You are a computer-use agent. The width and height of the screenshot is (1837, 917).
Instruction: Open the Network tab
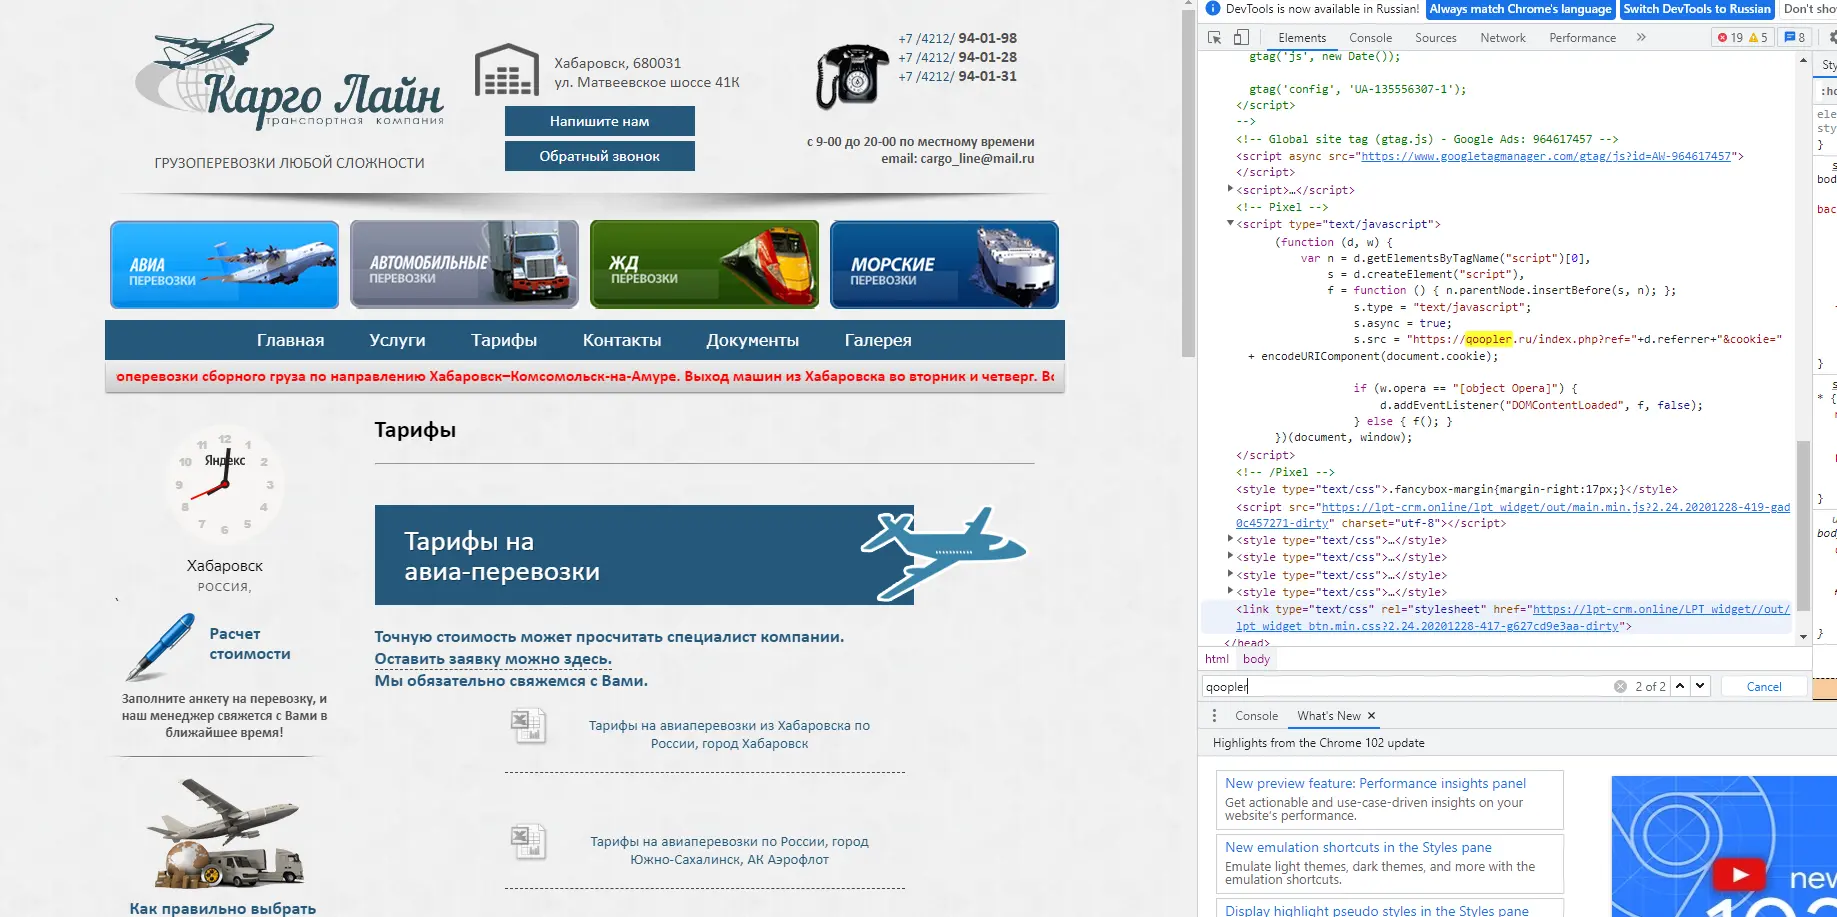click(1503, 37)
